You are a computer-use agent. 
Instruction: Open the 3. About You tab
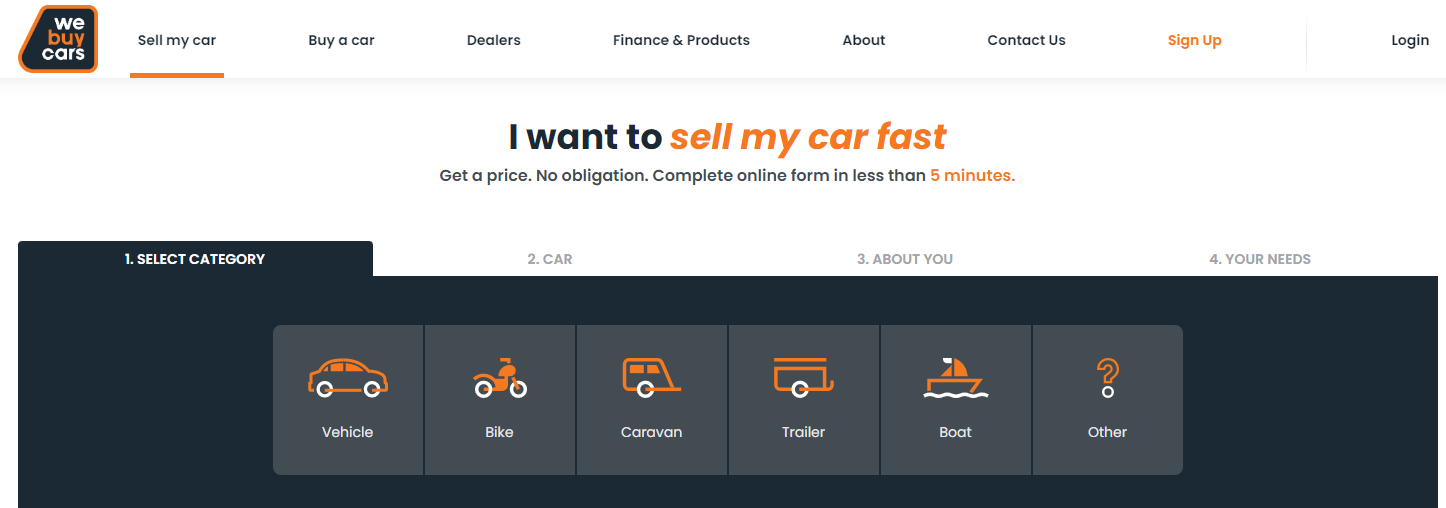905,258
